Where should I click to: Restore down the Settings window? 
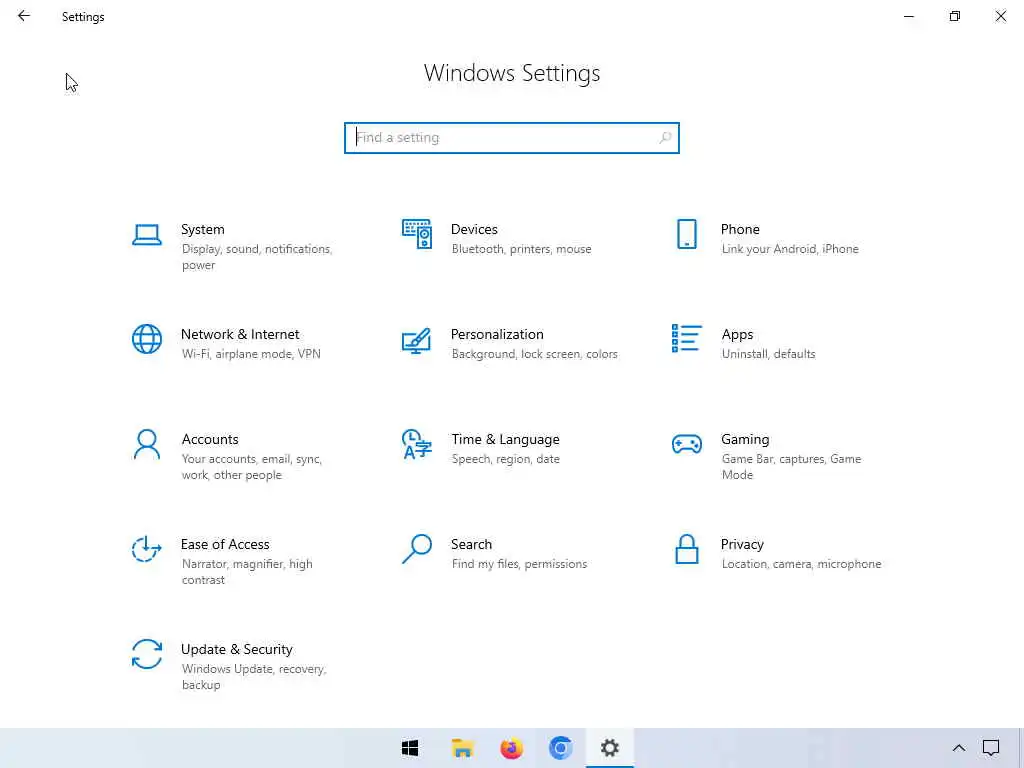coord(955,16)
